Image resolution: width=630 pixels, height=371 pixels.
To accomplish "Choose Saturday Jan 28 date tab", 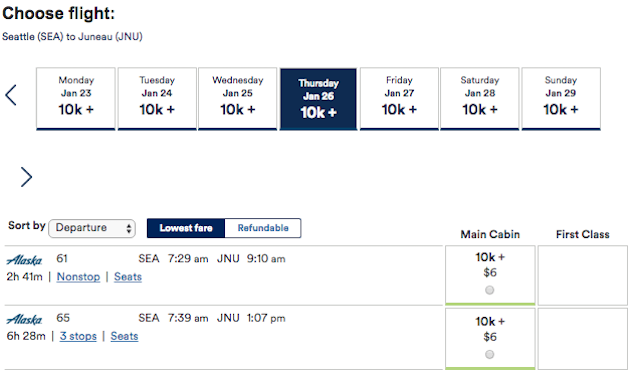I will (x=480, y=99).
